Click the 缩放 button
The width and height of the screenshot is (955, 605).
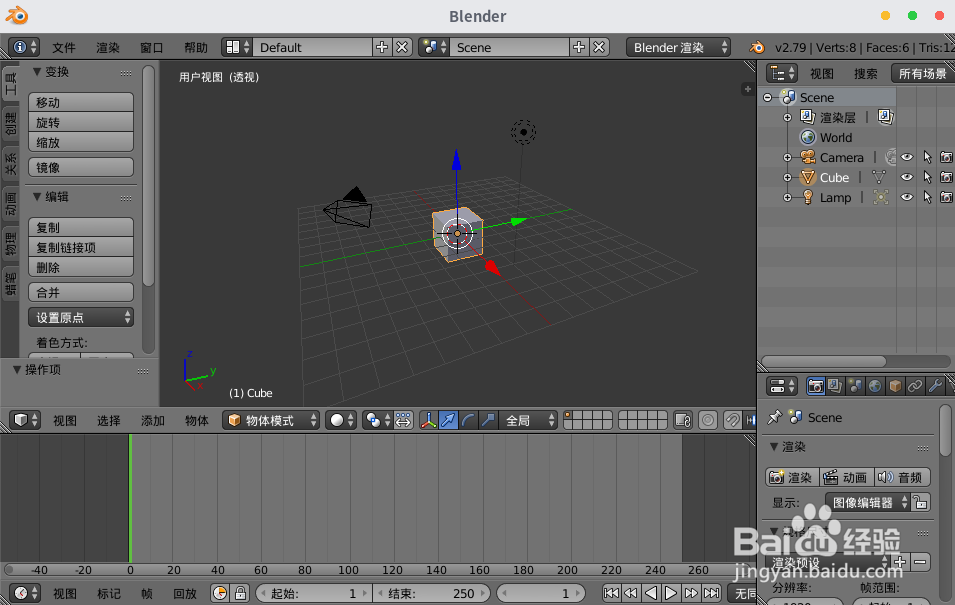[81, 143]
